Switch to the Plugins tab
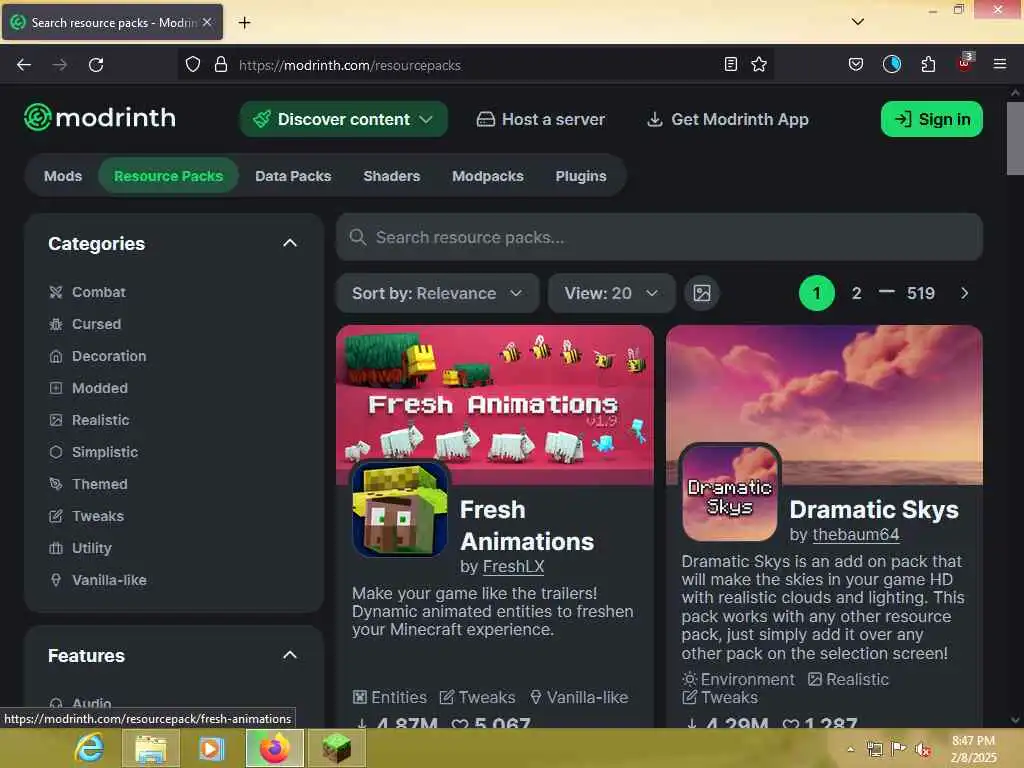The width and height of the screenshot is (1024, 768). 581,176
